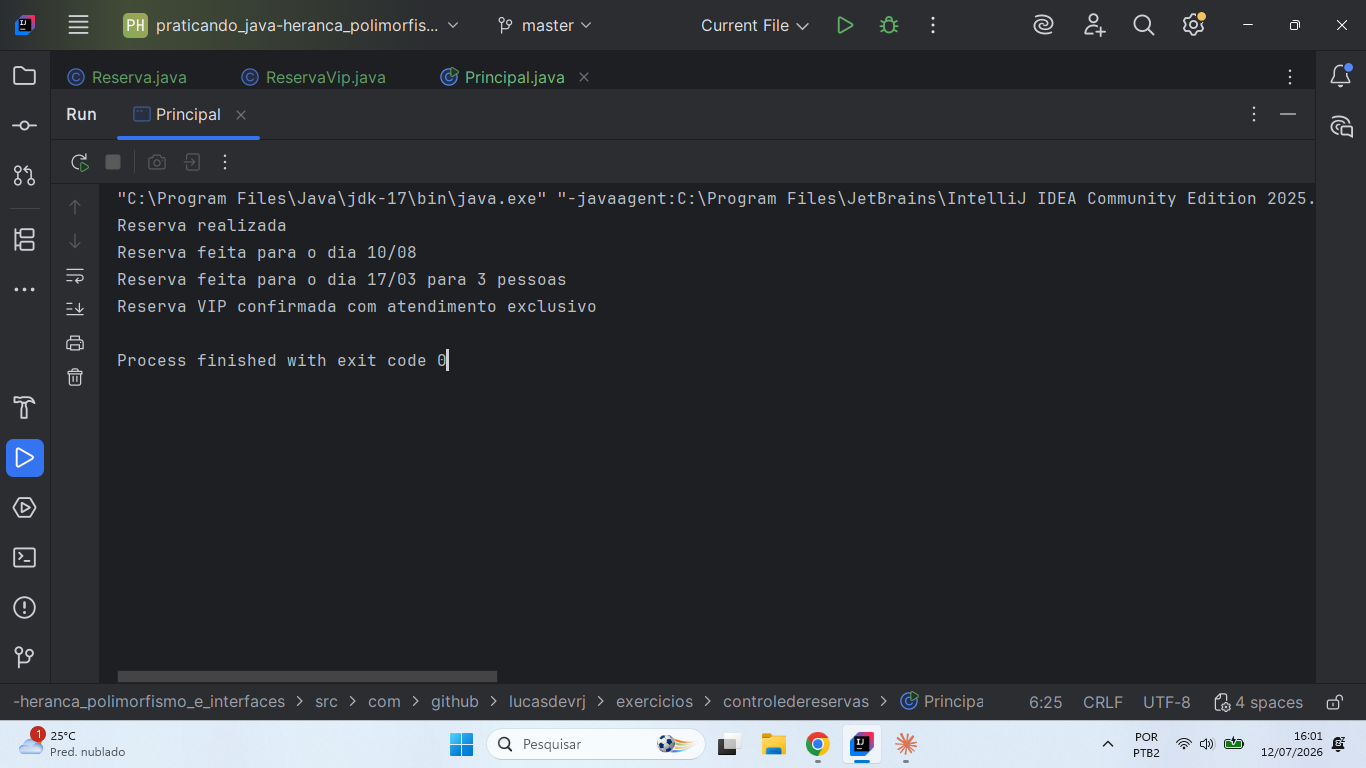Rerun the Principal program
The height and width of the screenshot is (768, 1366).
pyautogui.click(x=80, y=162)
